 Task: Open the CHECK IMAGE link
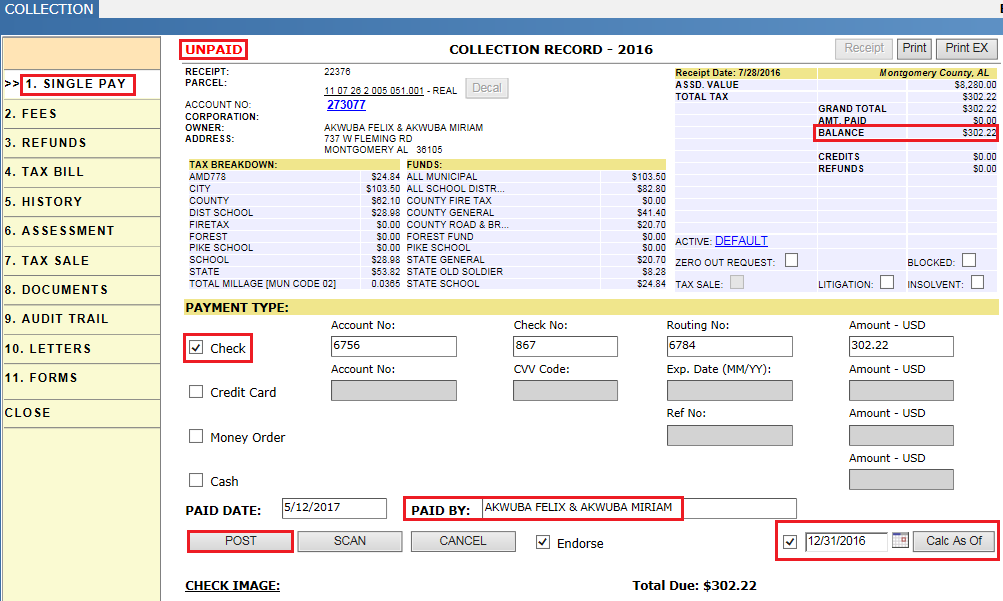232,586
